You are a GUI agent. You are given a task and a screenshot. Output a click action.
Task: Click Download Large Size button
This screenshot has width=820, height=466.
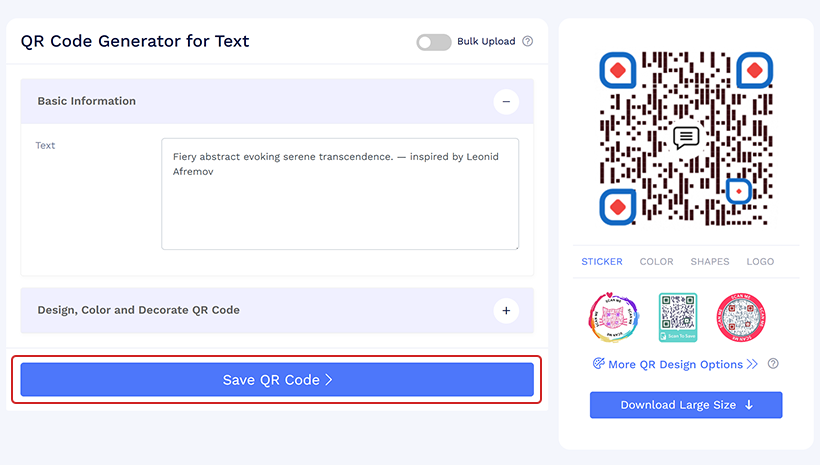coord(686,405)
